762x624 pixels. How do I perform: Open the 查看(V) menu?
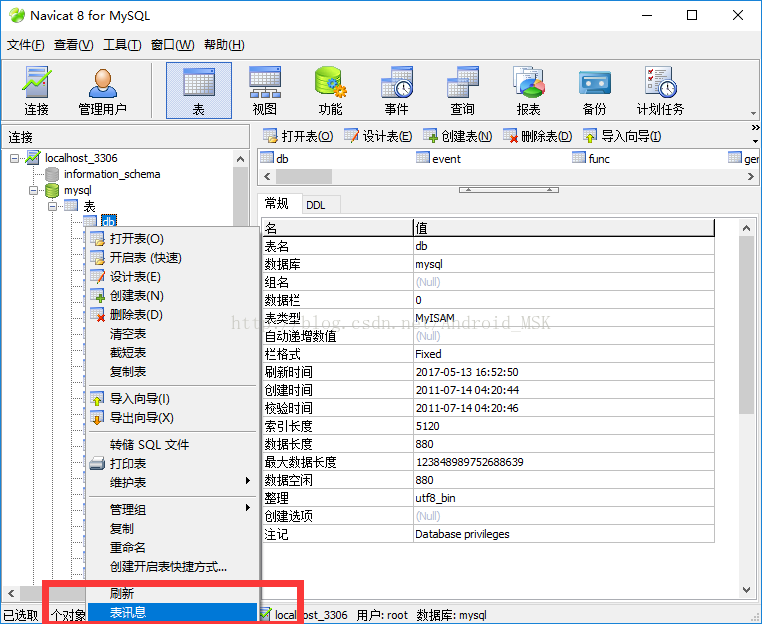pos(73,45)
